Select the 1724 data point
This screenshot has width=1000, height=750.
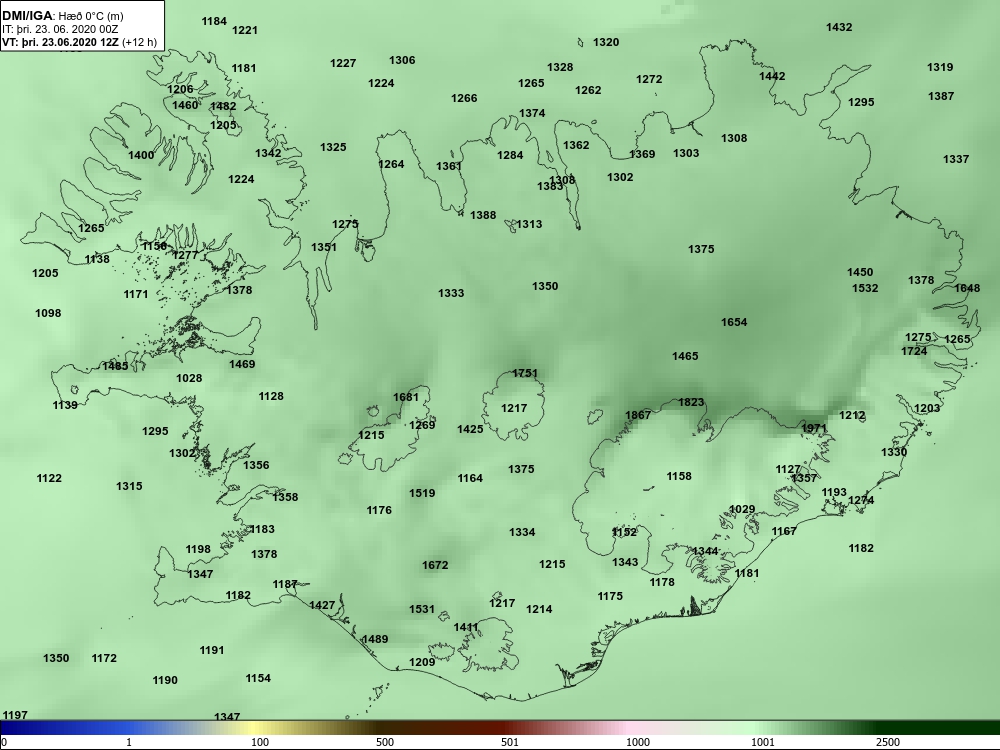914,351
